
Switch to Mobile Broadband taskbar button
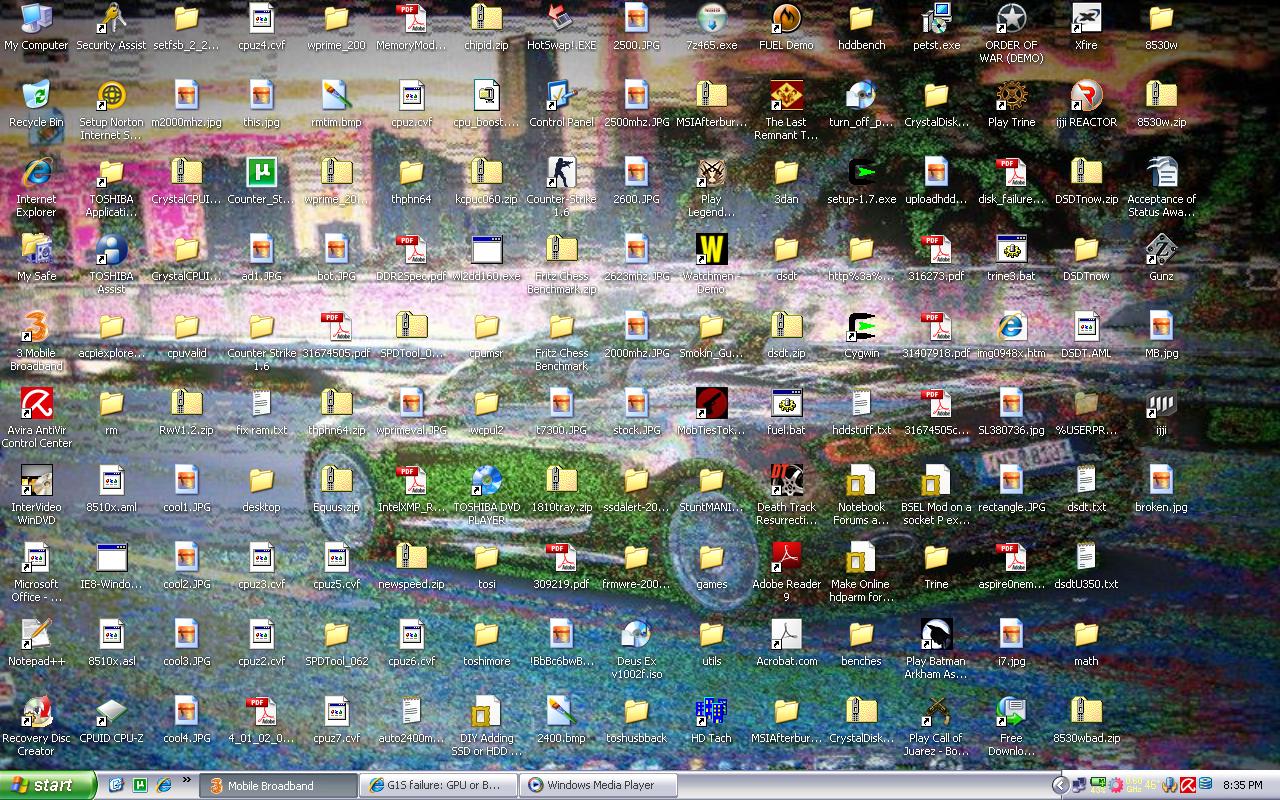(x=278, y=785)
